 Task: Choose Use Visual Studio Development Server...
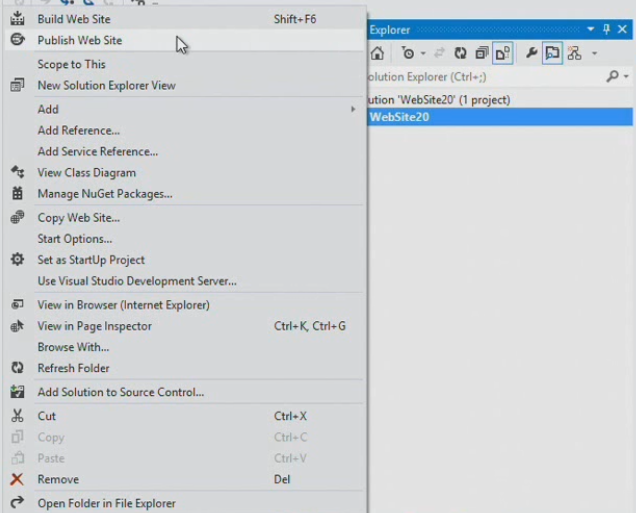[x=184, y=281]
